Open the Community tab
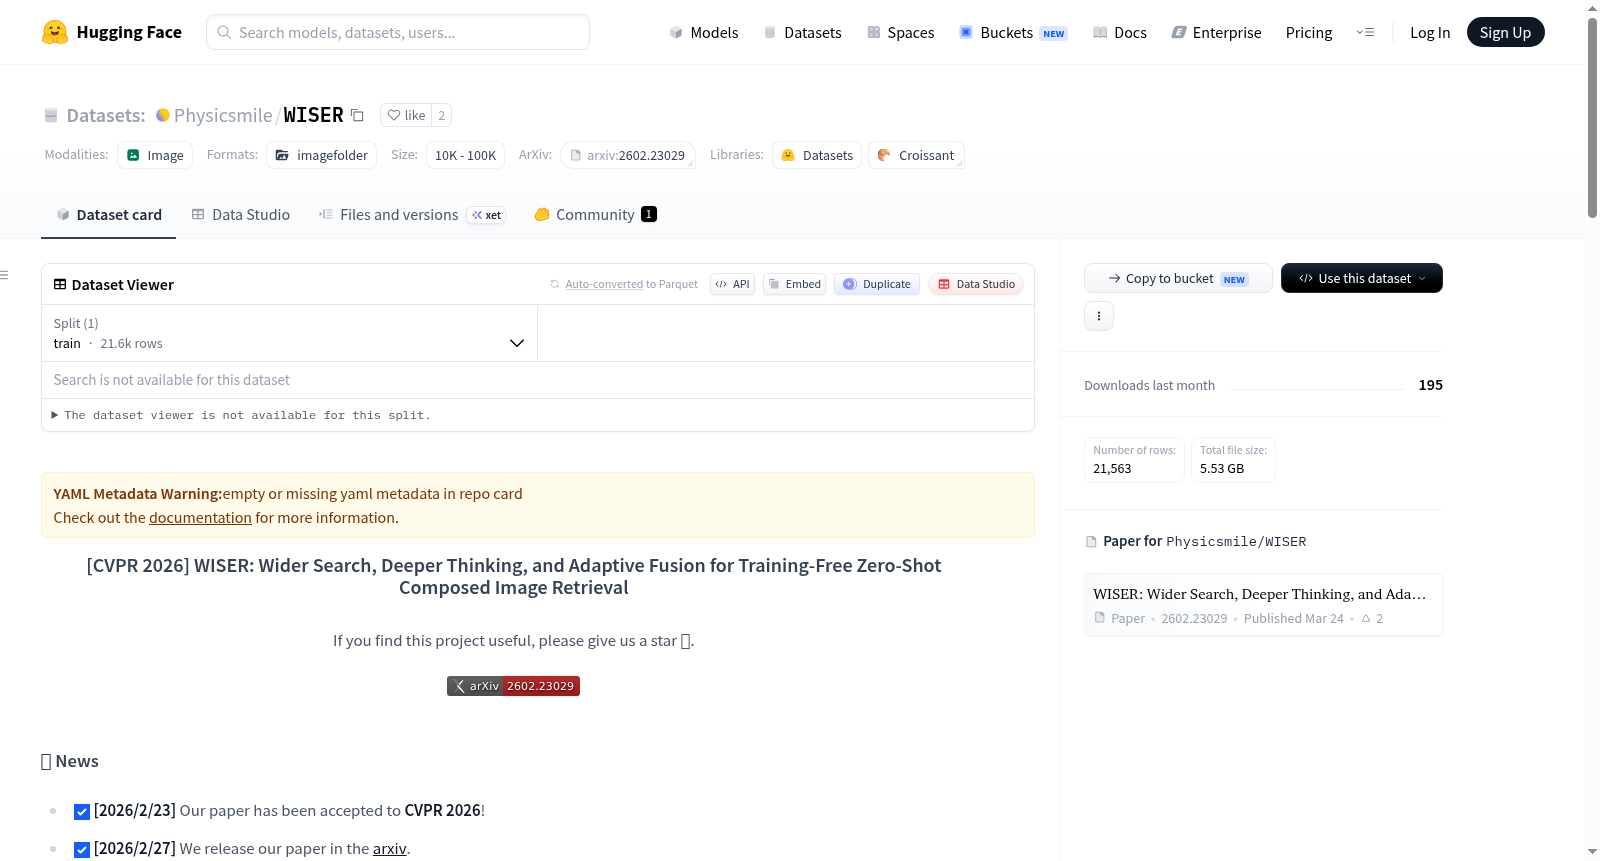Screen dimensions: 1600x861 [596, 215]
